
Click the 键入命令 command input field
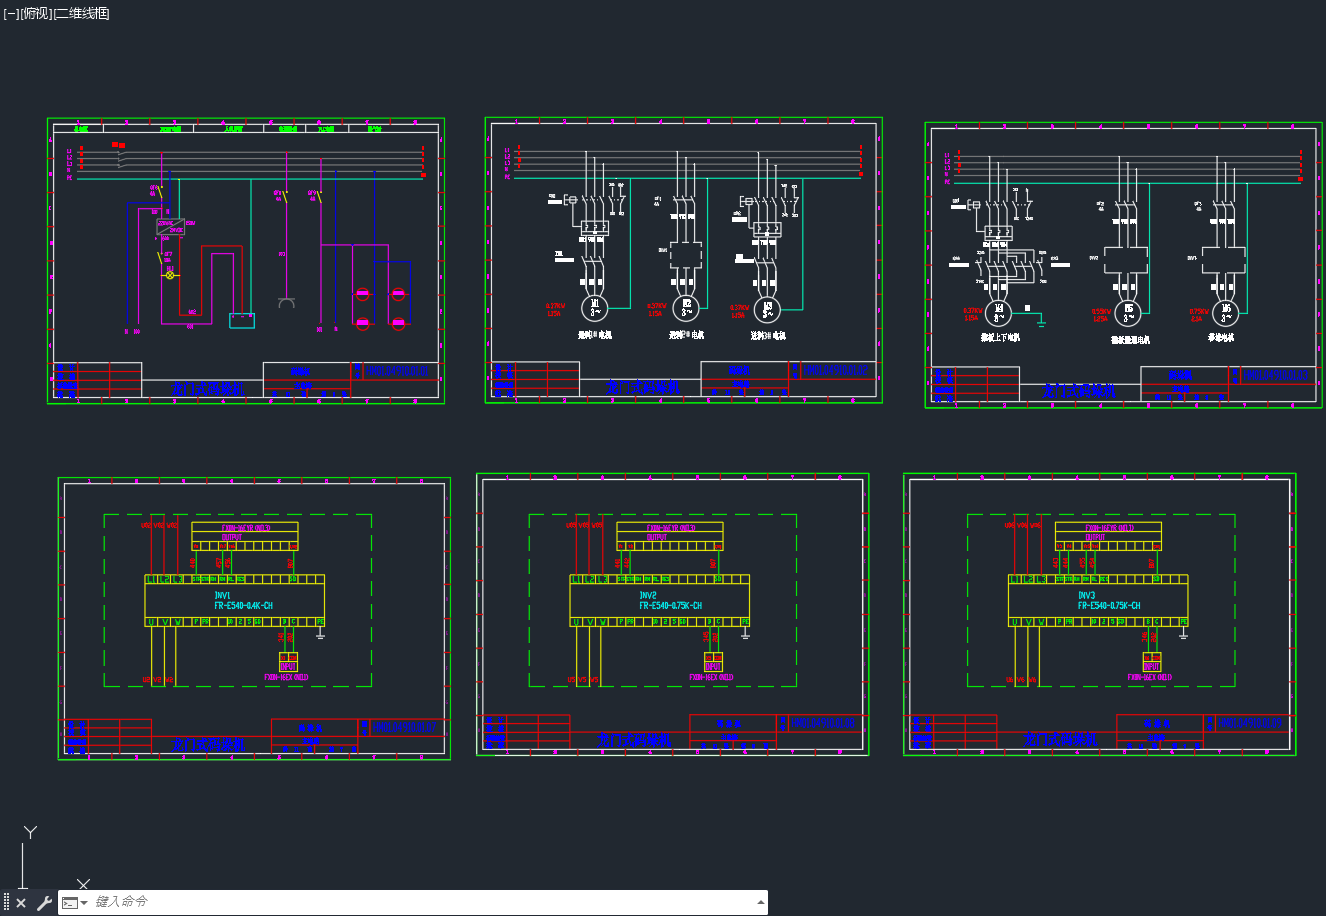coord(420,902)
